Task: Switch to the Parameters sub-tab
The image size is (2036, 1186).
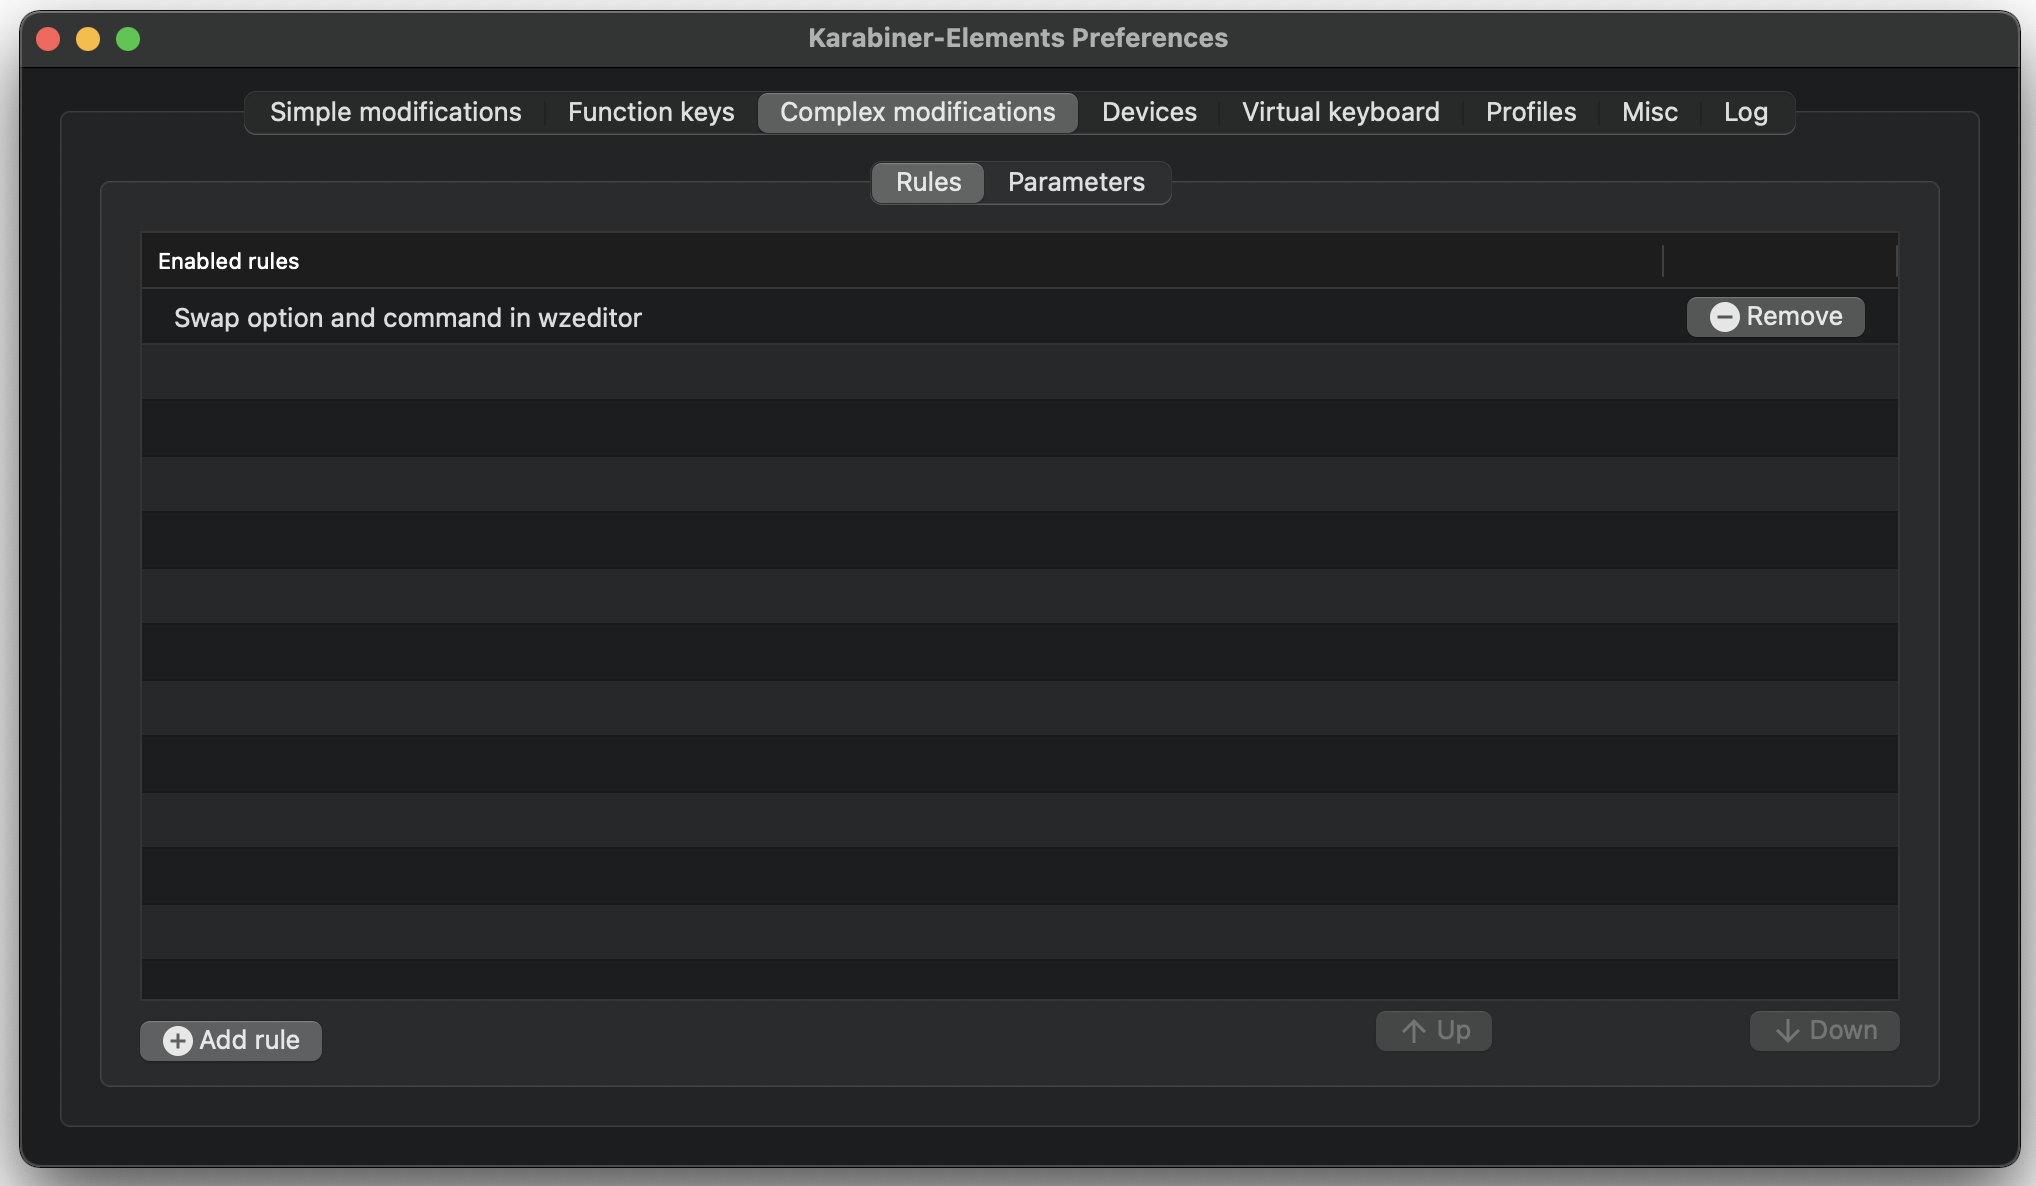Action: (x=1076, y=182)
